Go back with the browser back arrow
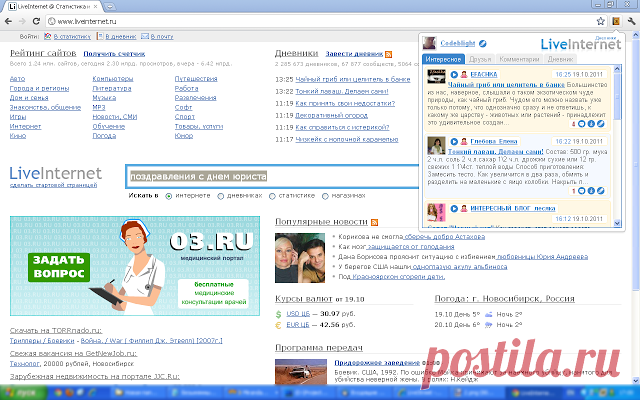640x400 pixels. point(8,21)
